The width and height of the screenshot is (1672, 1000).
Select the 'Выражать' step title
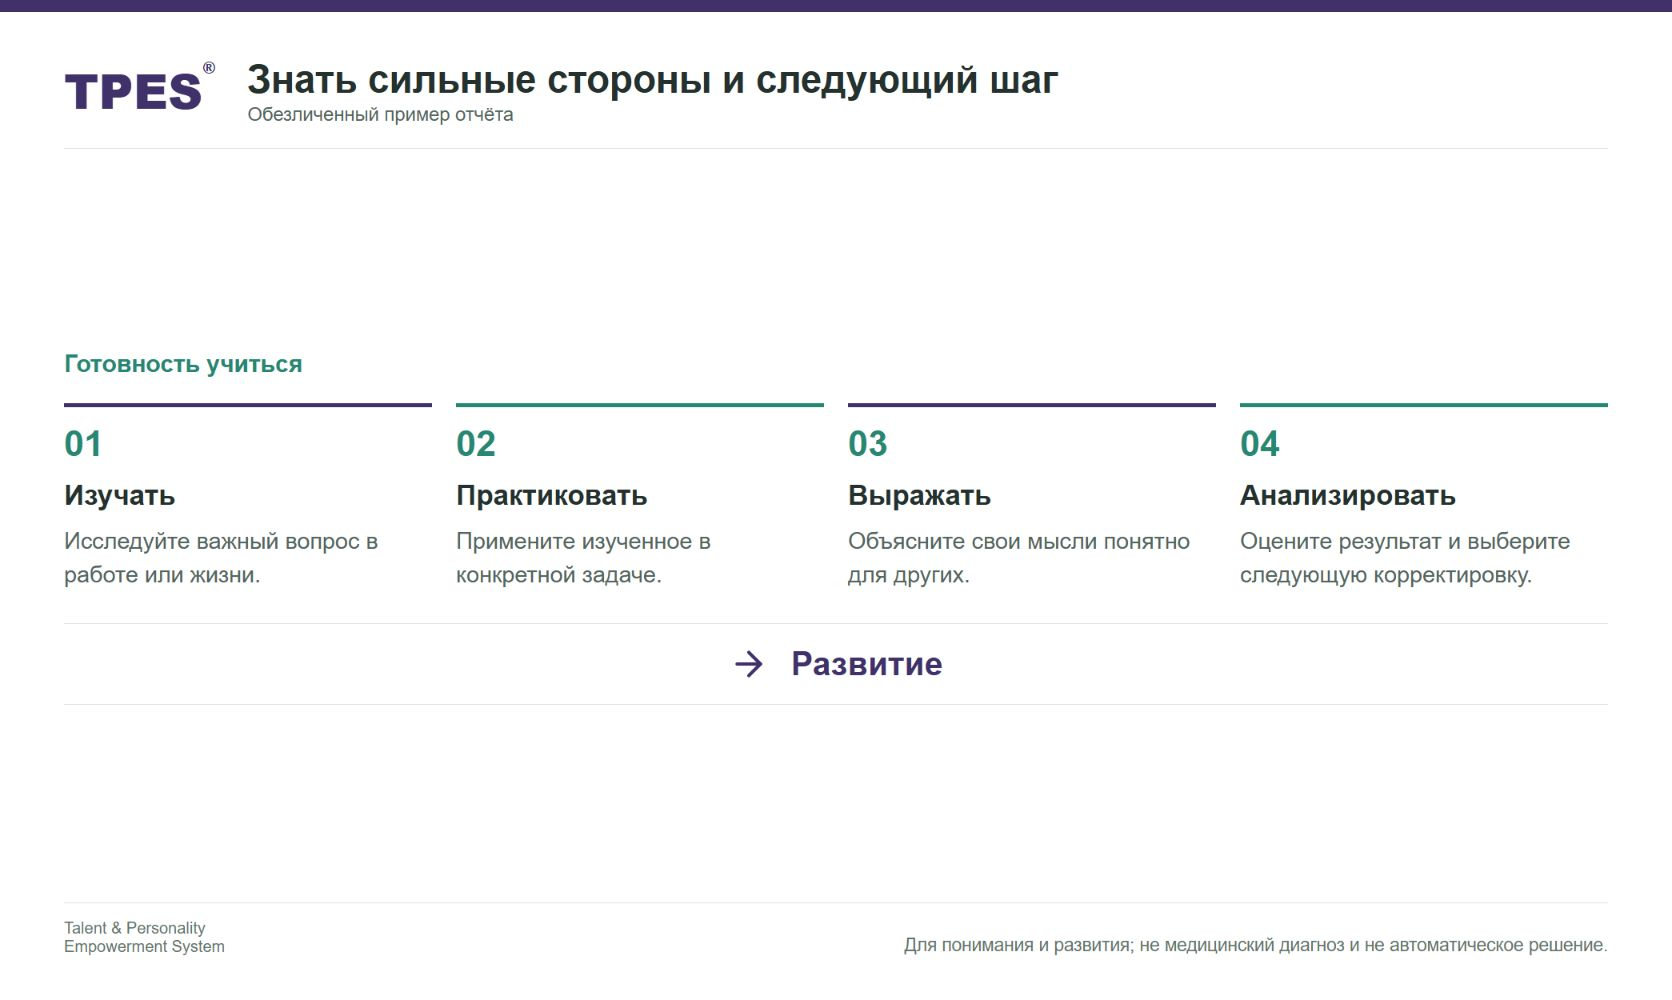point(920,496)
